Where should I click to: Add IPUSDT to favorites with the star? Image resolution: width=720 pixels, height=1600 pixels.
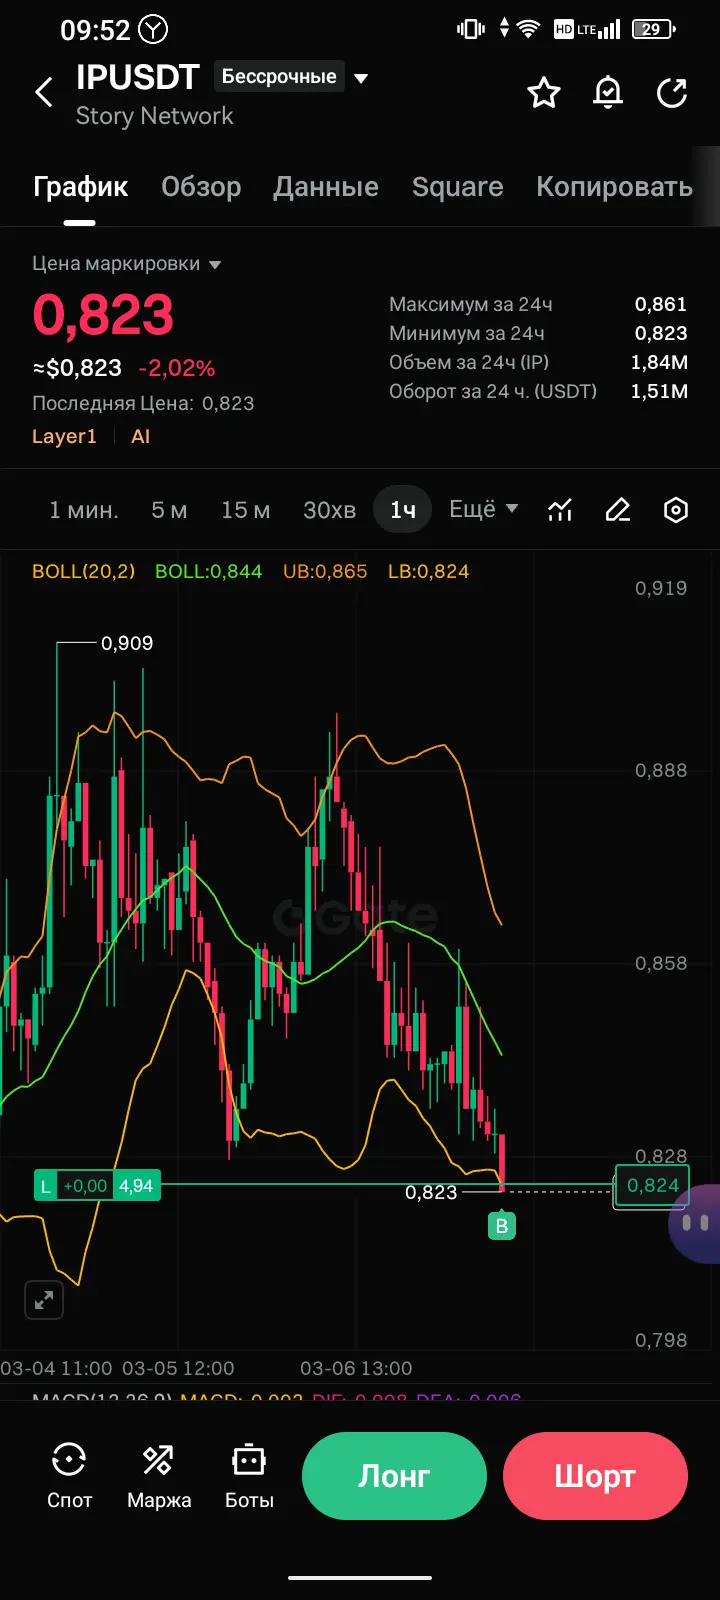(x=544, y=93)
